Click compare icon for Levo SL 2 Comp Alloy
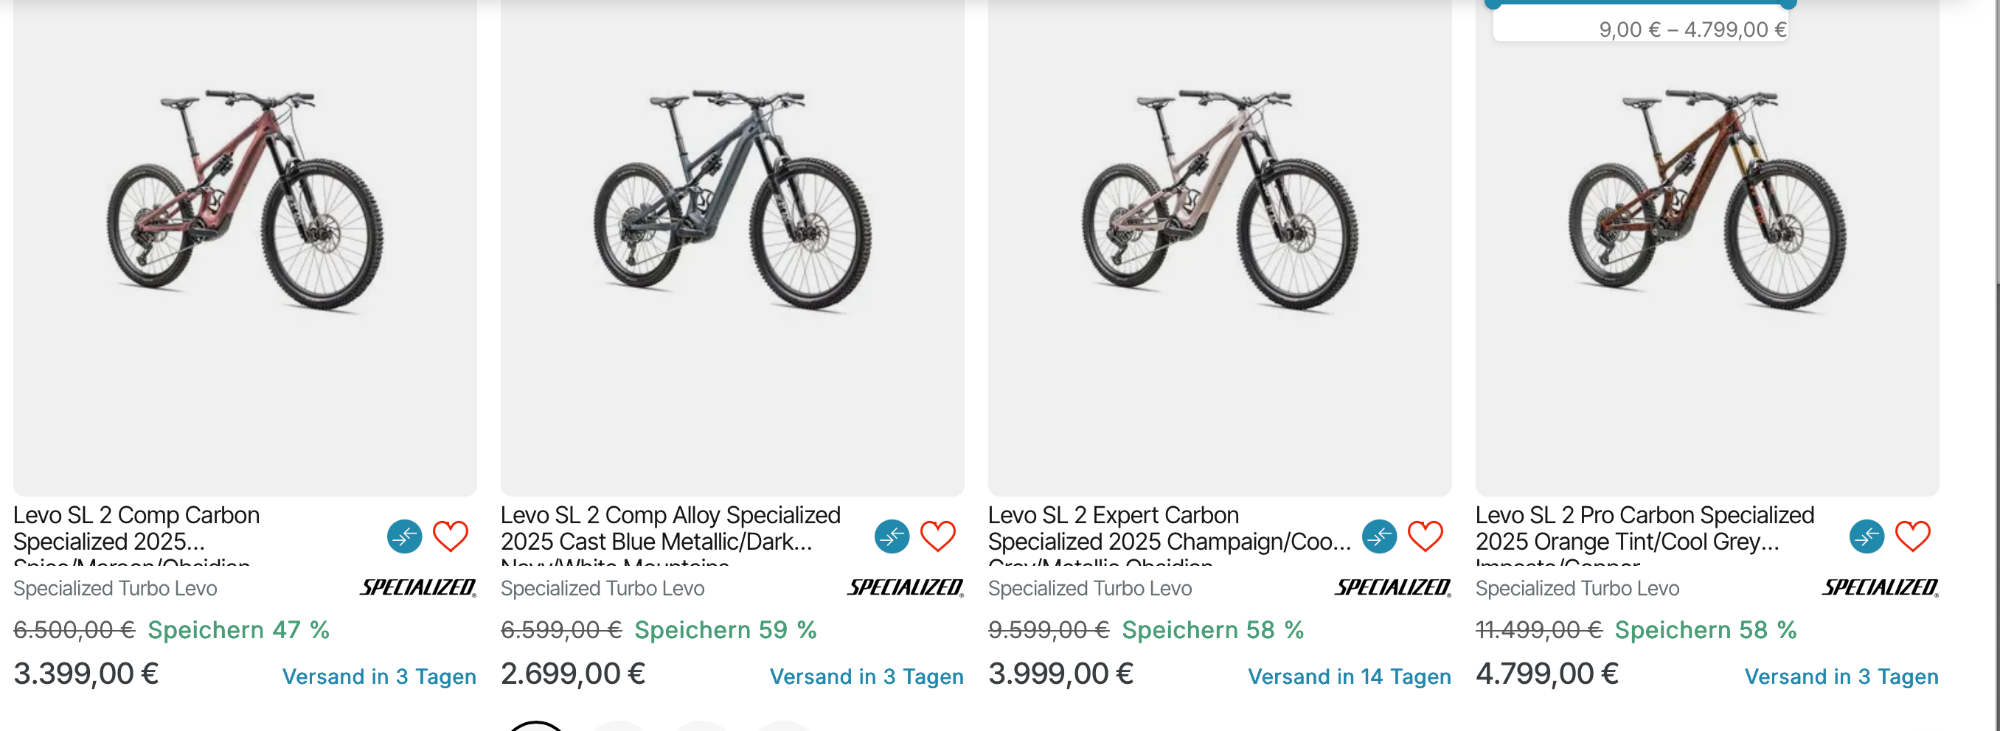This screenshot has height=731, width=2000. (x=892, y=537)
